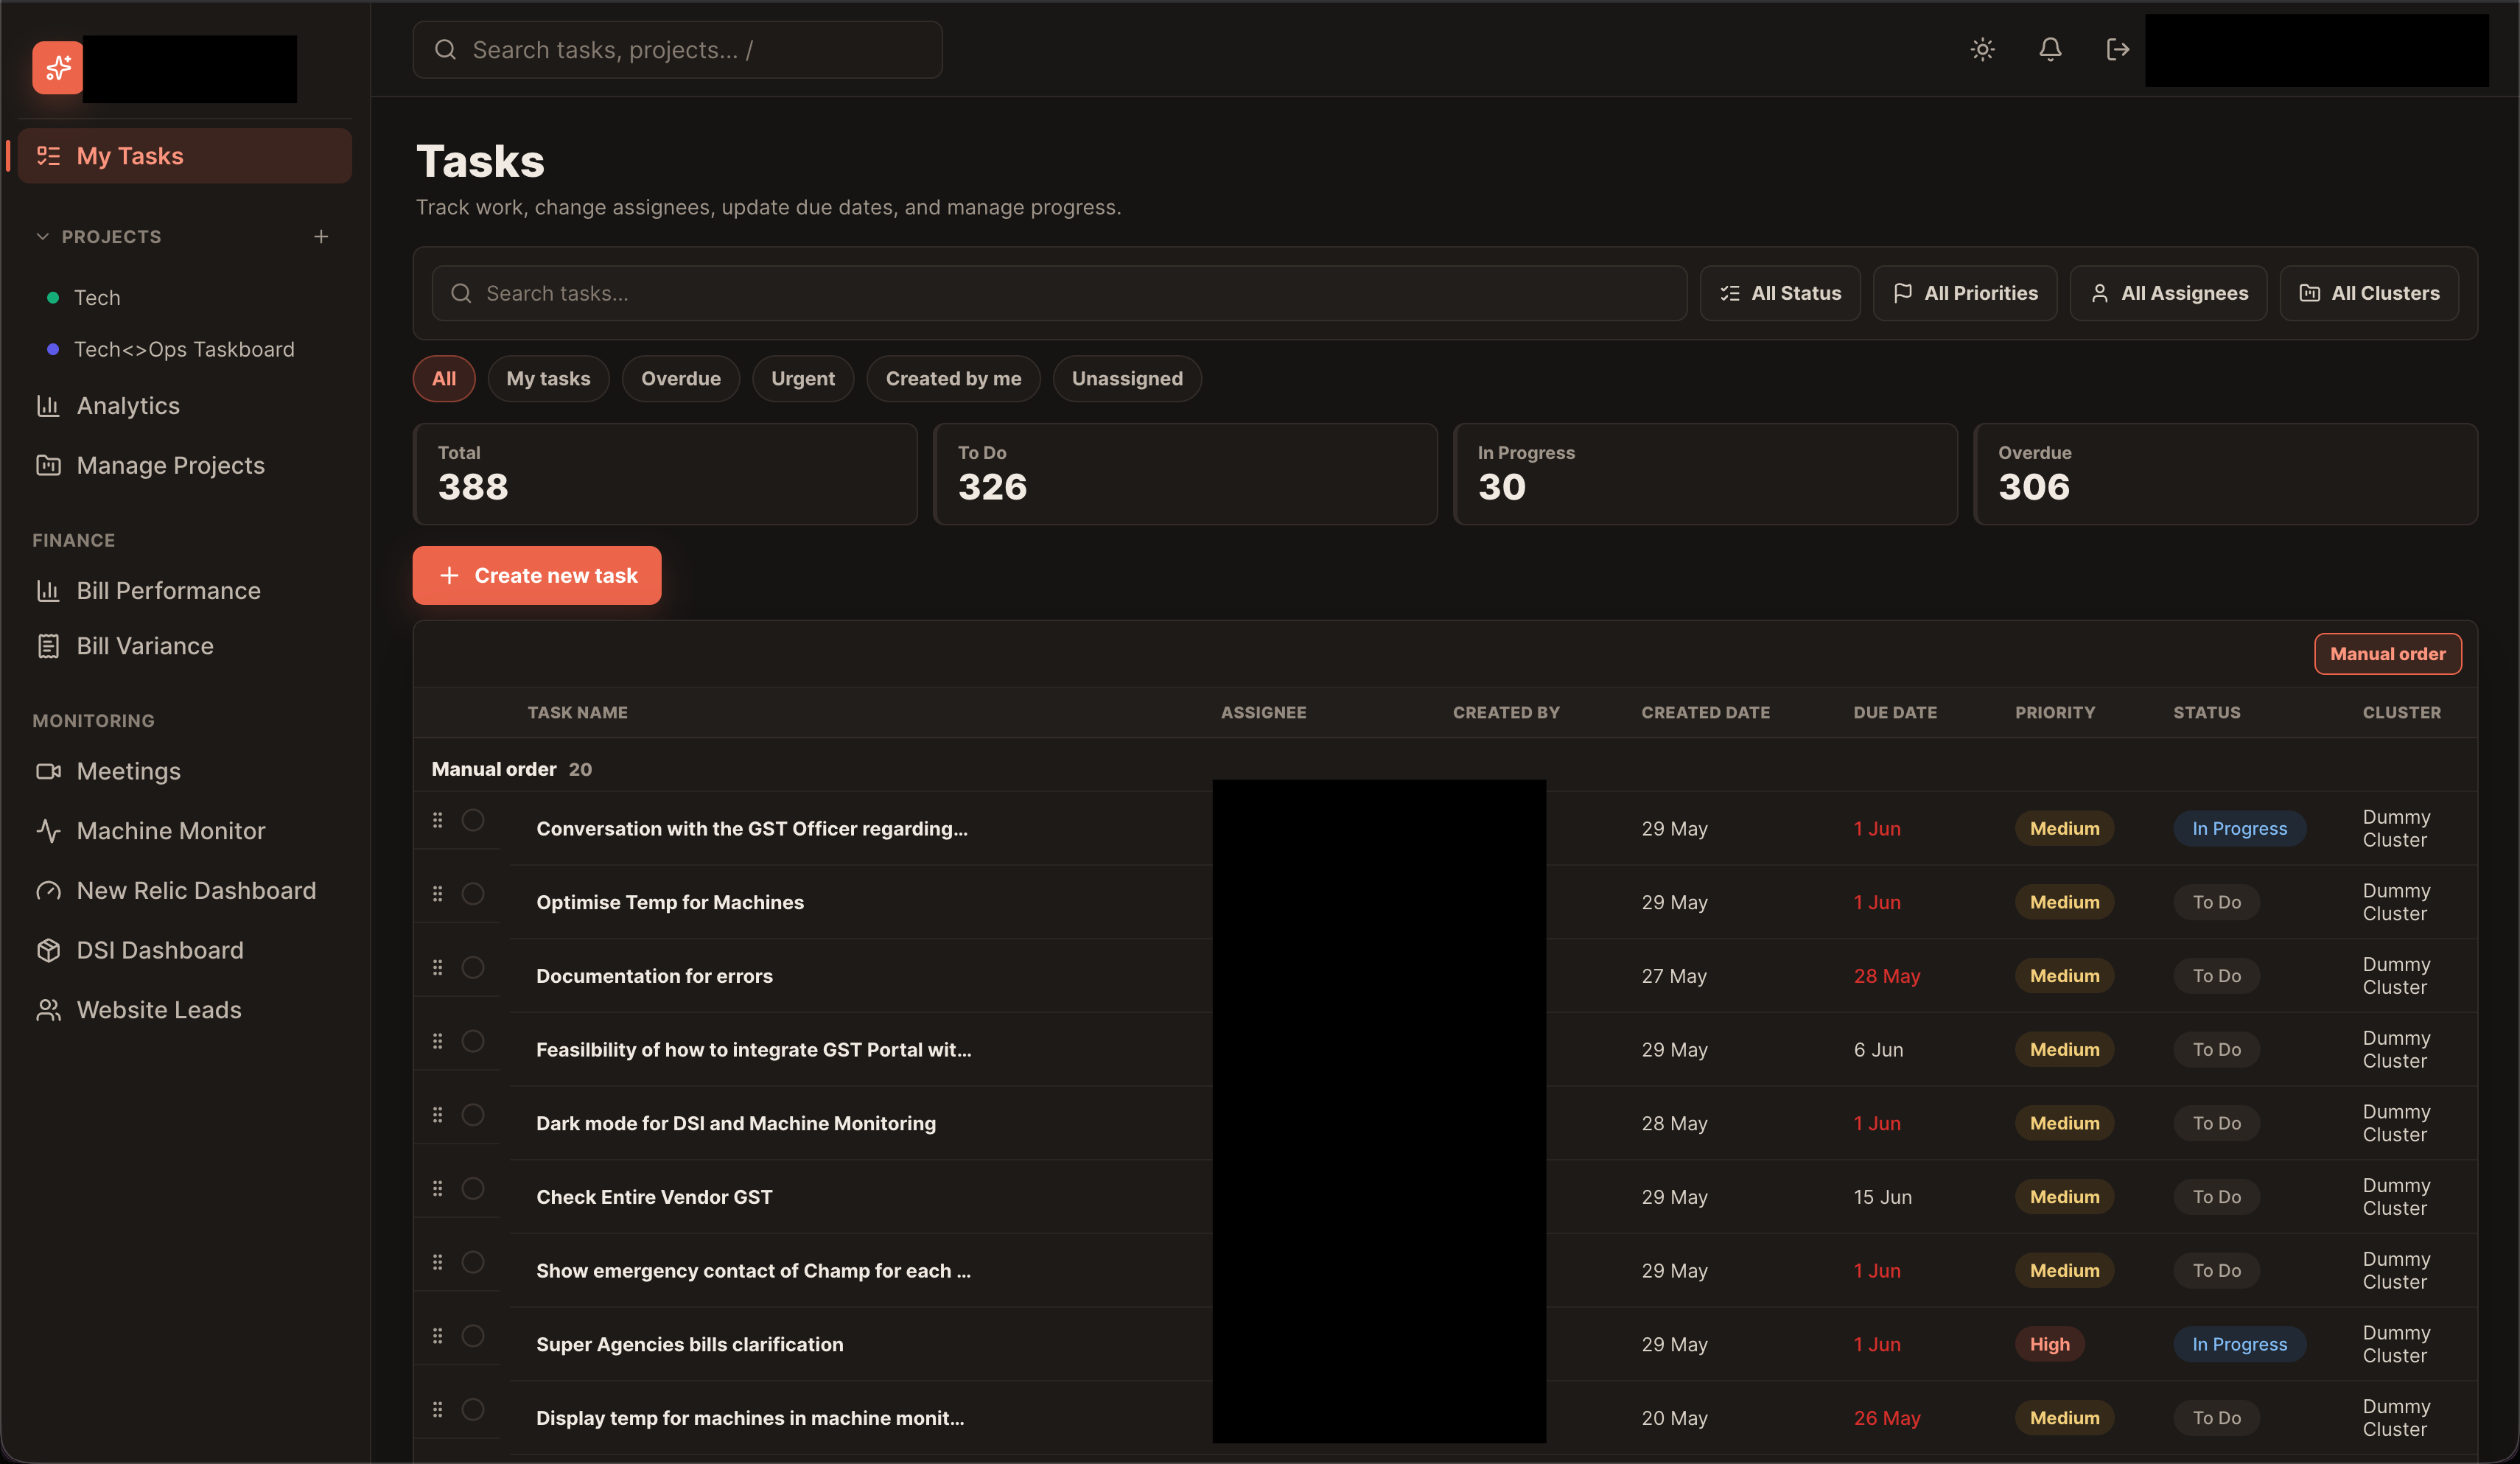The height and width of the screenshot is (1464, 2520).
Task: Open the Tech<>Ops Taskboard project
Action: point(185,349)
